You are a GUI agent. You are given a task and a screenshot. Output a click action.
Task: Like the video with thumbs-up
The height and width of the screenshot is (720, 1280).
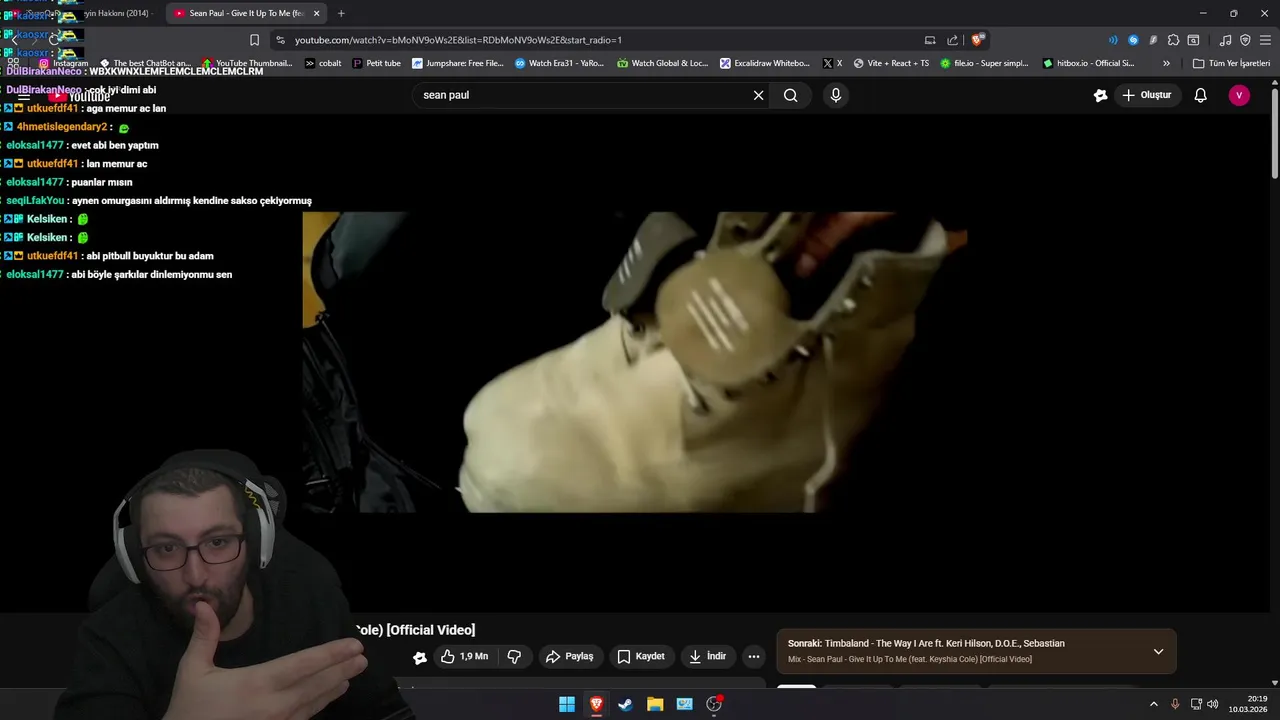[x=464, y=656]
